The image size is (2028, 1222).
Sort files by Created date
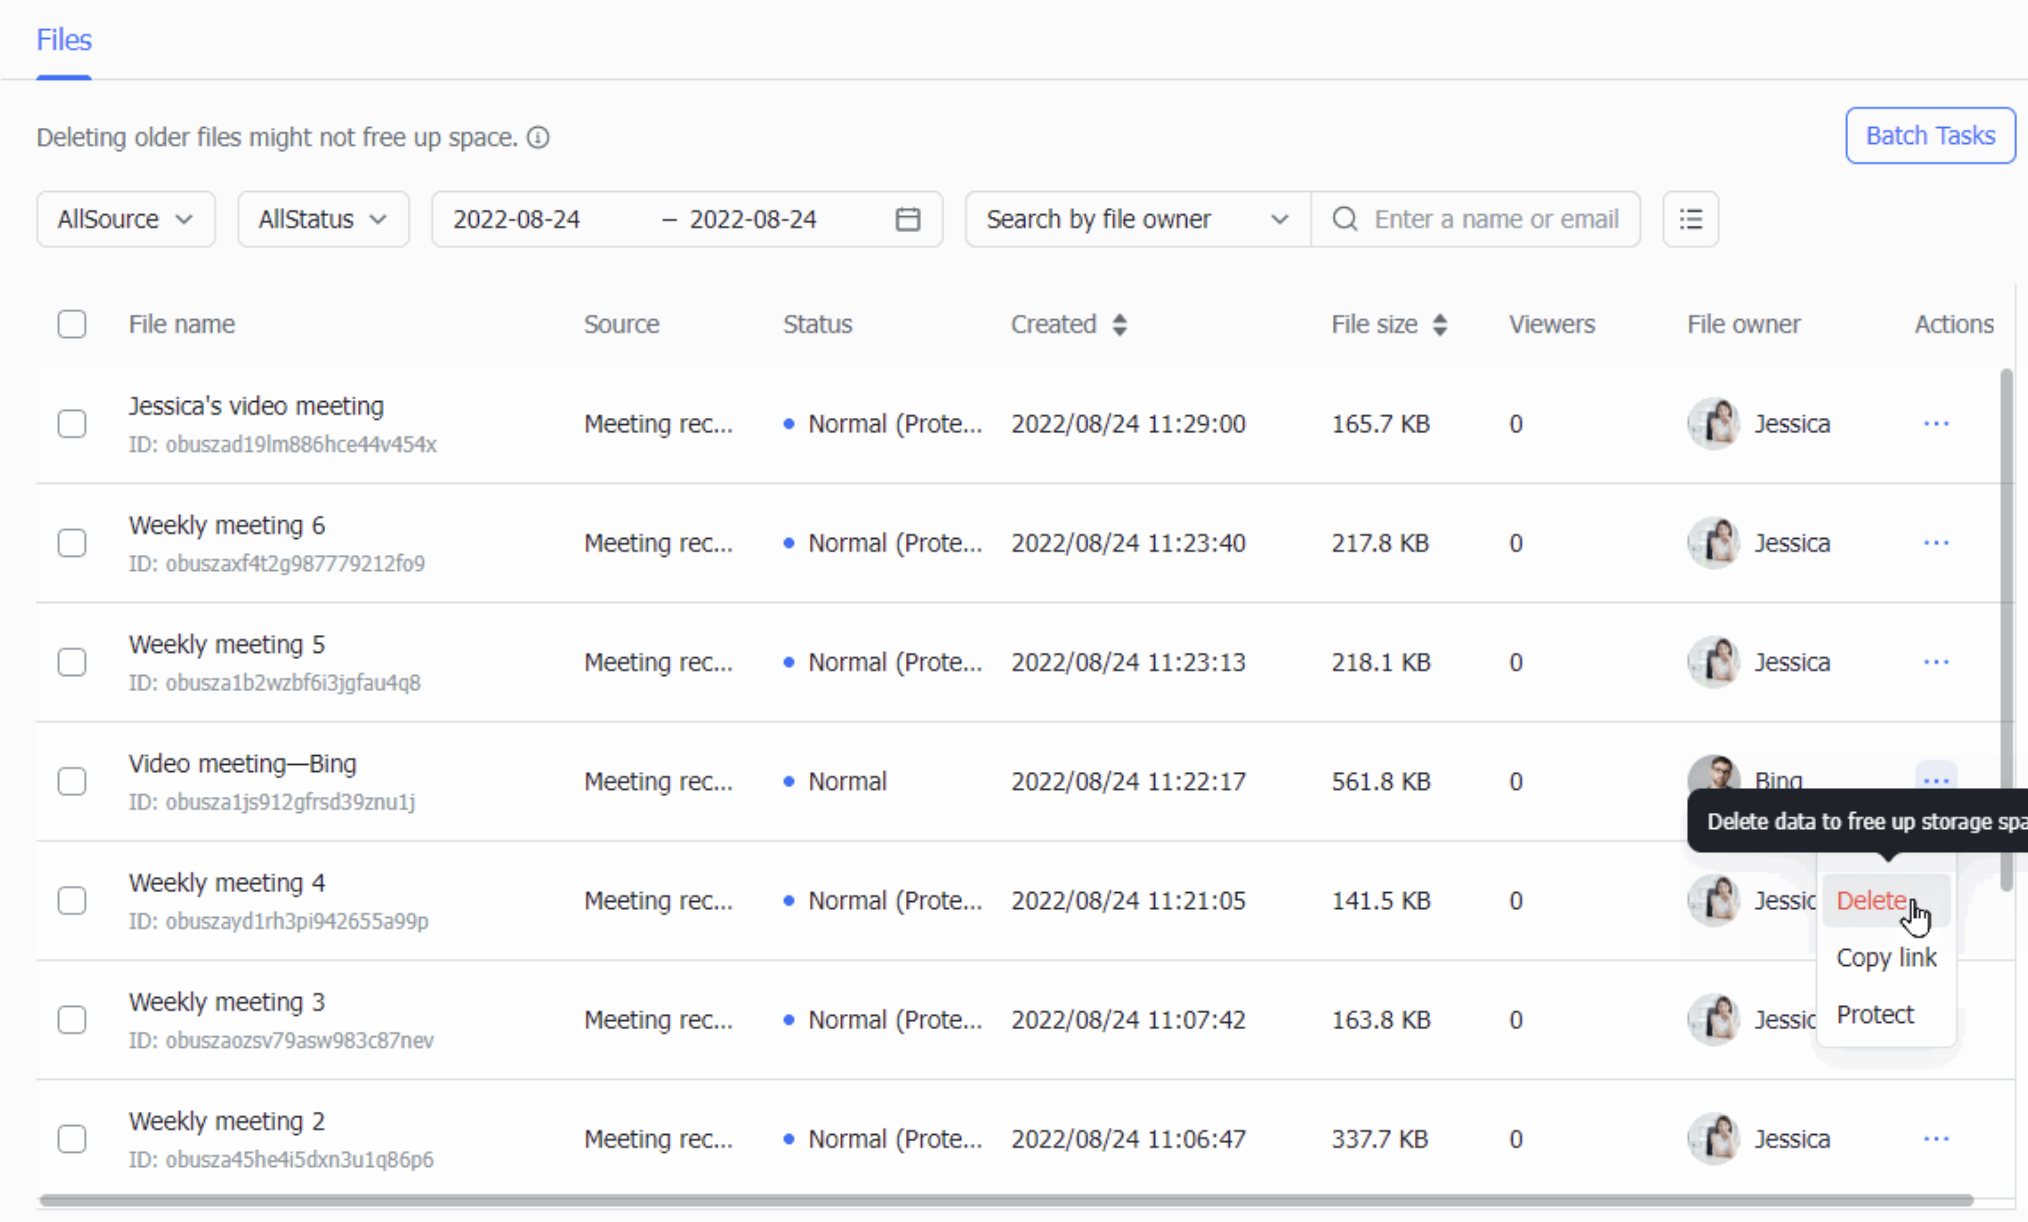point(1119,325)
